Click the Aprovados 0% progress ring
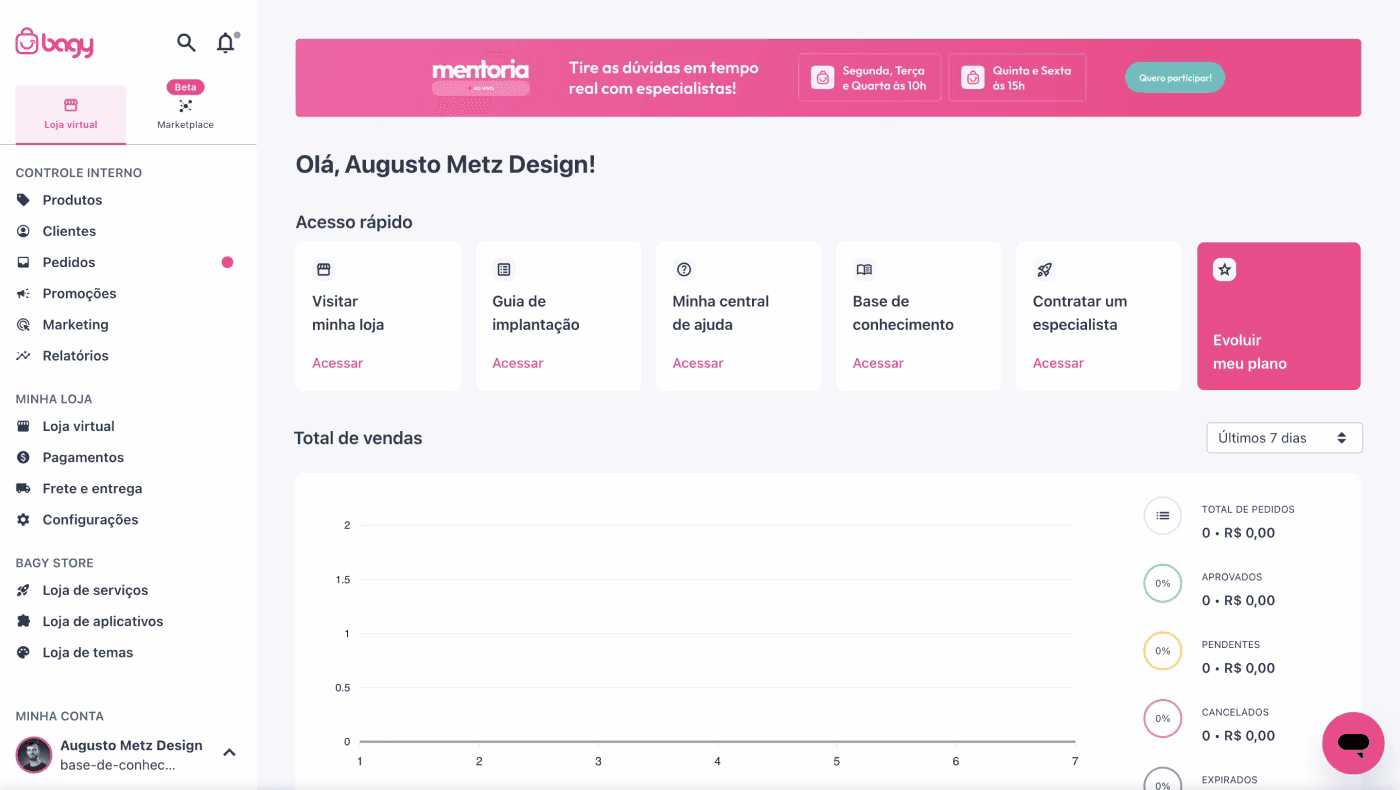Viewport: 1400px width, 790px height. pos(1162,583)
